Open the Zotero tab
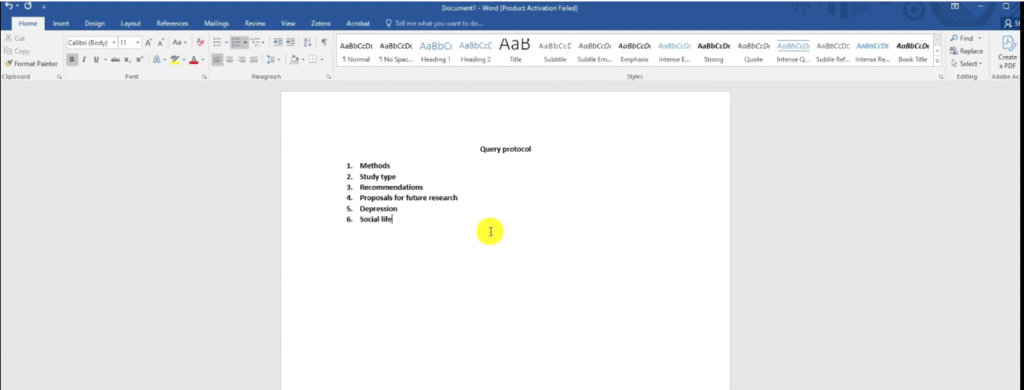 click(x=321, y=24)
